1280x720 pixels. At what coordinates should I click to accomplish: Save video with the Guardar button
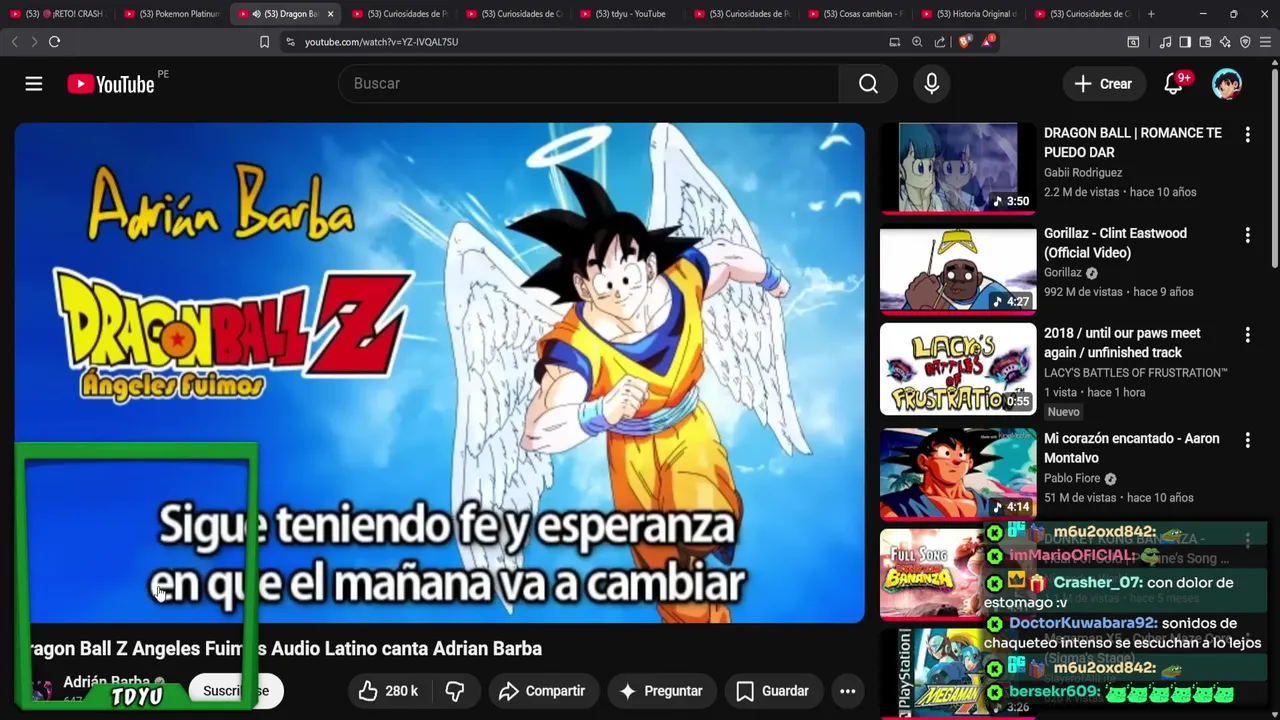tap(772, 691)
